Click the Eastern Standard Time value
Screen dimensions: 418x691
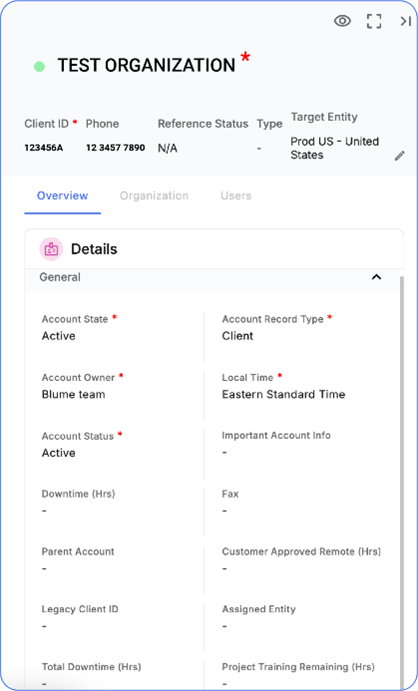[284, 394]
